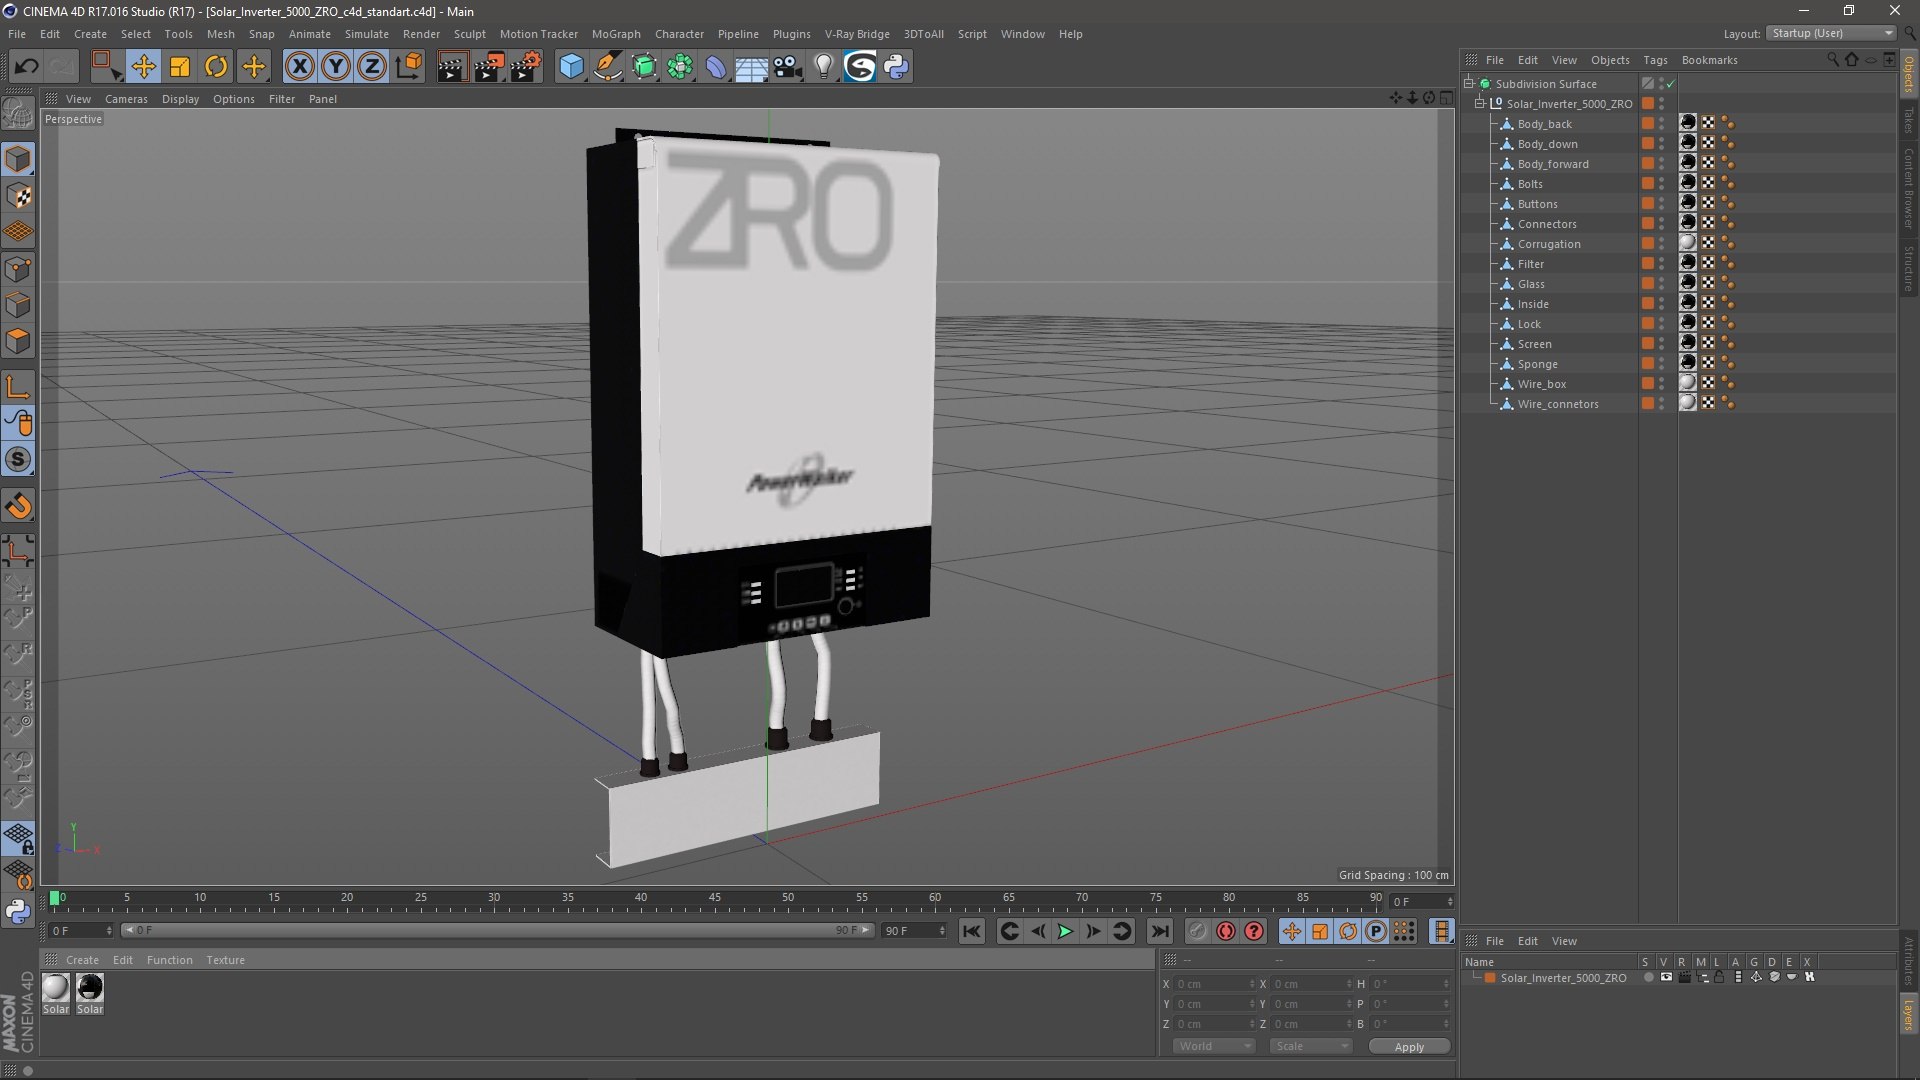Select the Body_back object
The width and height of the screenshot is (1920, 1080).
coord(1544,124)
